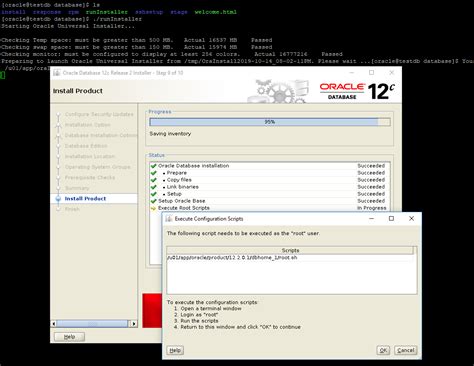
Task: Select the root.sh script path row
Action: pos(290,258)
